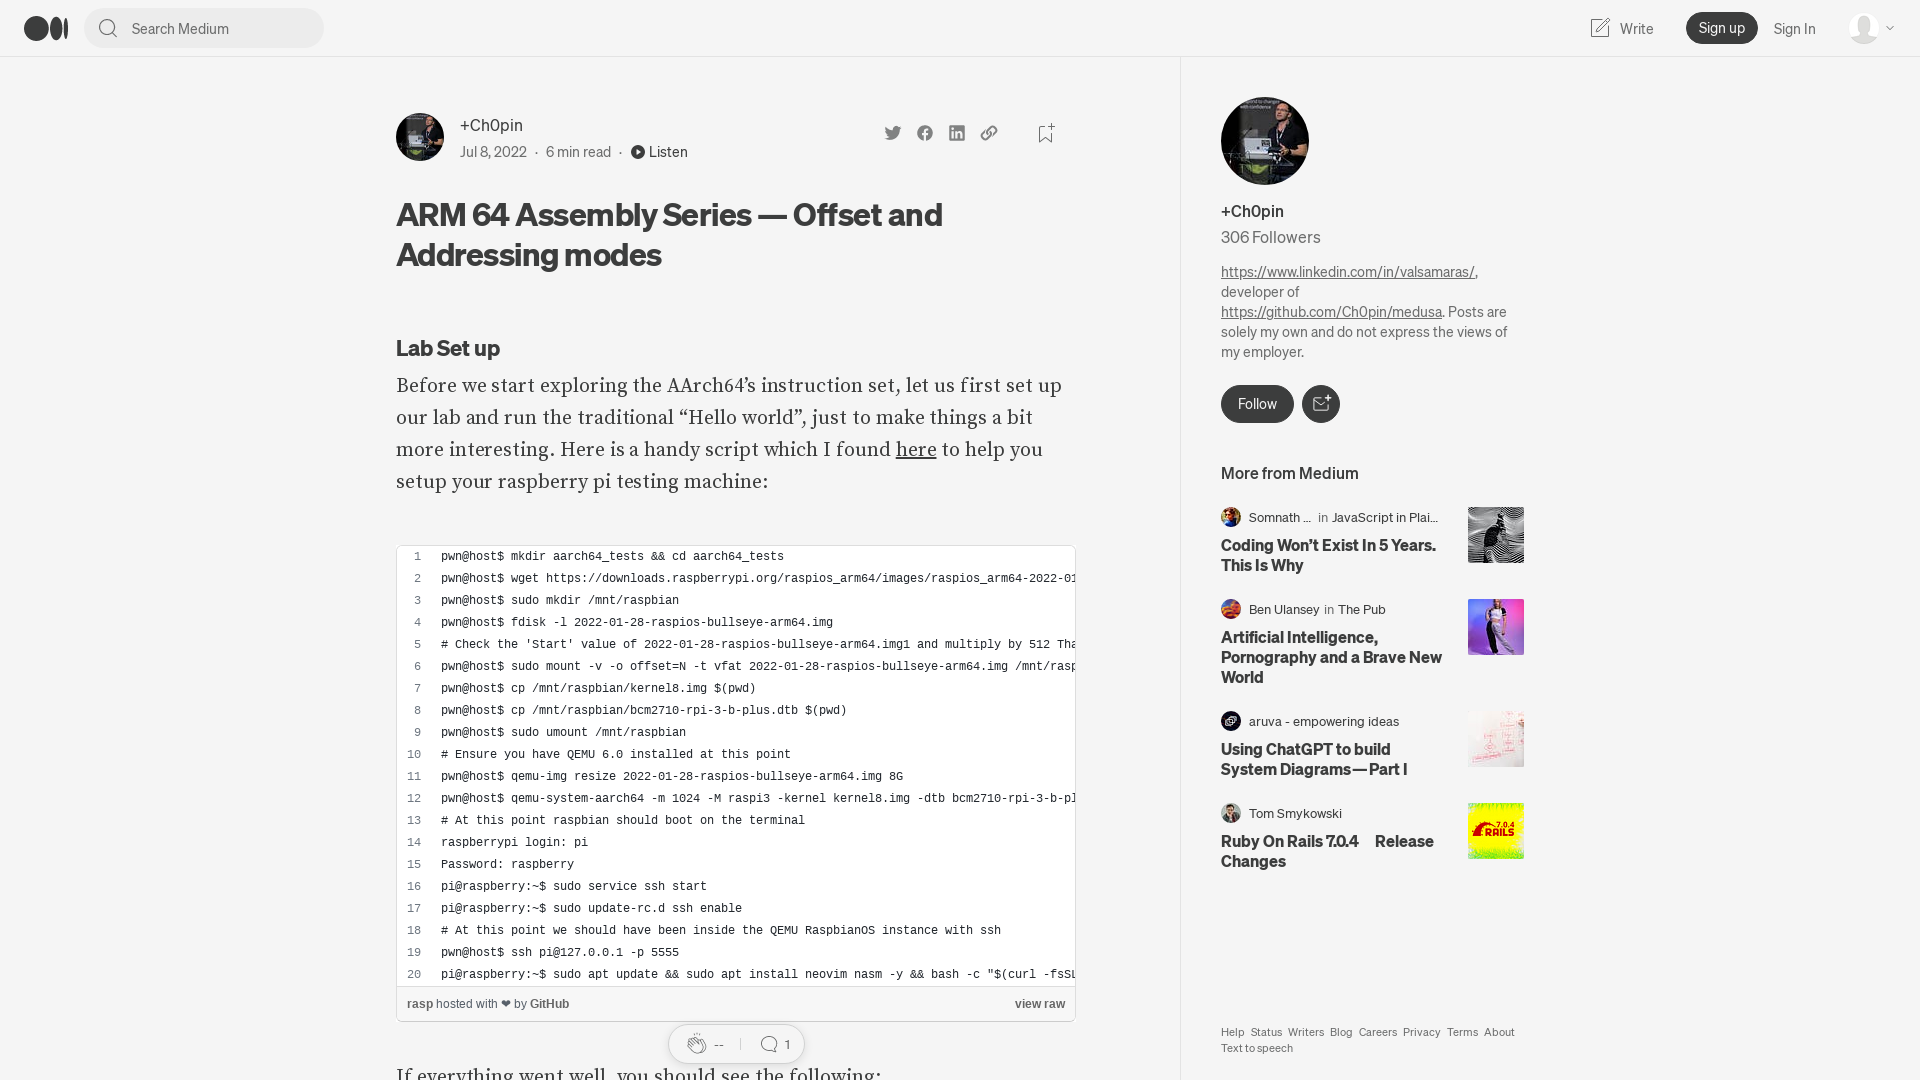The width and height of the screenshot is (1920, 1080).
Task: Click the Twitter share icon
Action: click(x=893, y=131)
